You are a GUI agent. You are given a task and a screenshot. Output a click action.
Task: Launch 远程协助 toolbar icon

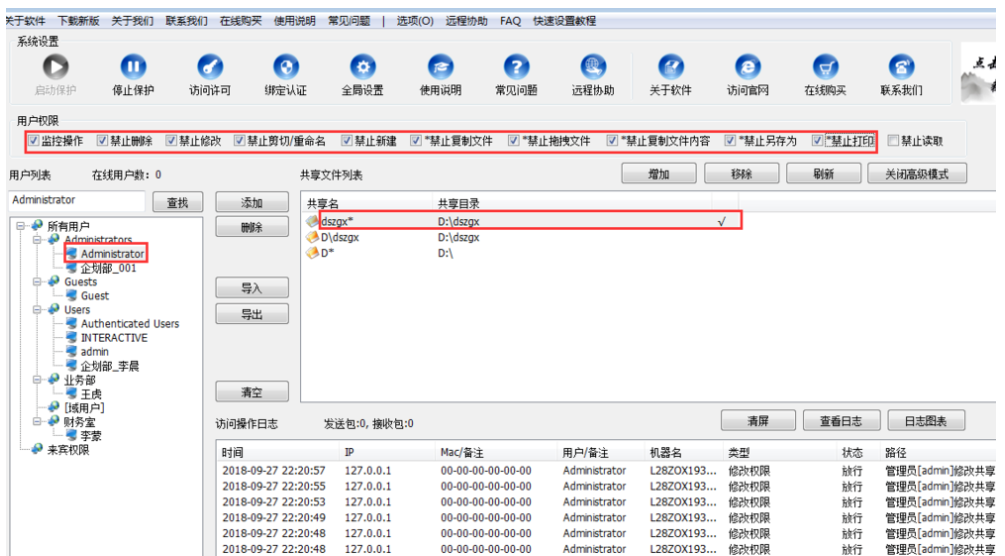point(594,67)
